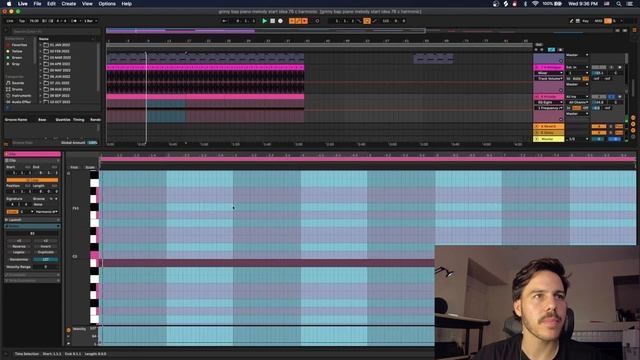Select the B Delay return track
Screen dimensions: 640x360
pos(549,133)
